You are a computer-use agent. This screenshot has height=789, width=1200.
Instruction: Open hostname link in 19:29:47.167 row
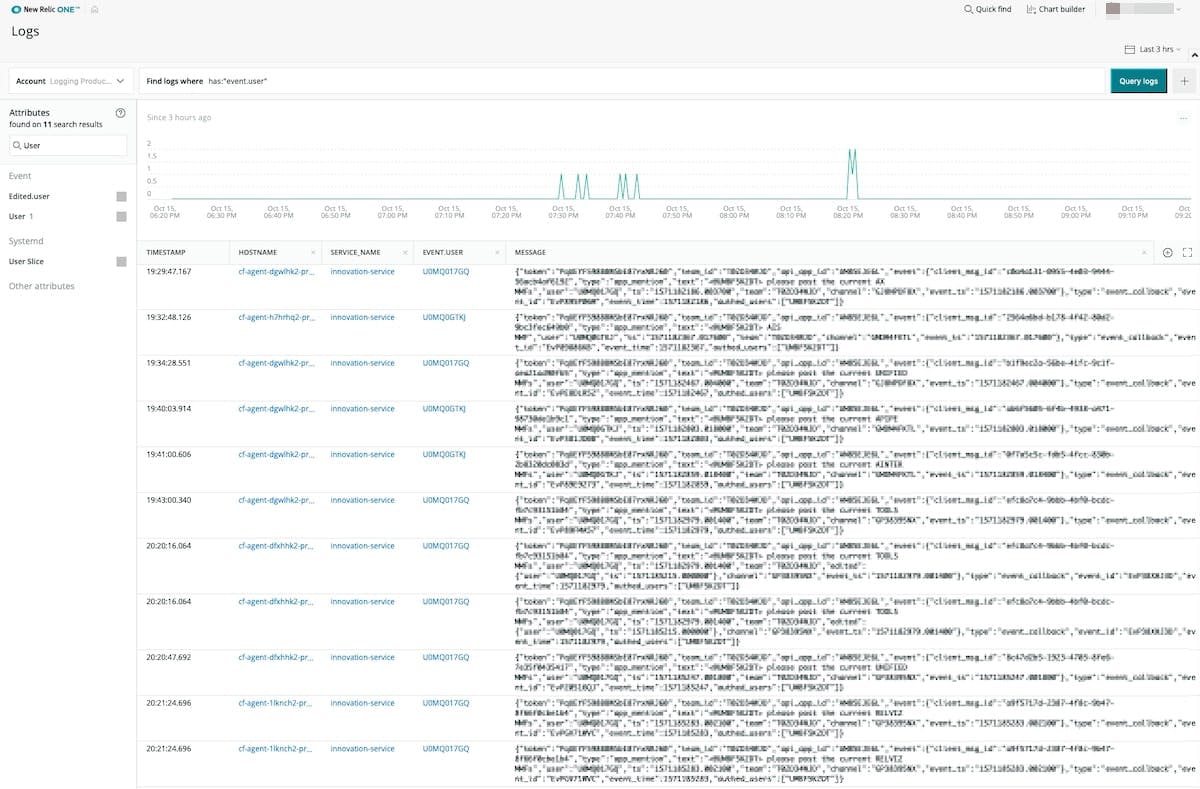tap(276, 271)
